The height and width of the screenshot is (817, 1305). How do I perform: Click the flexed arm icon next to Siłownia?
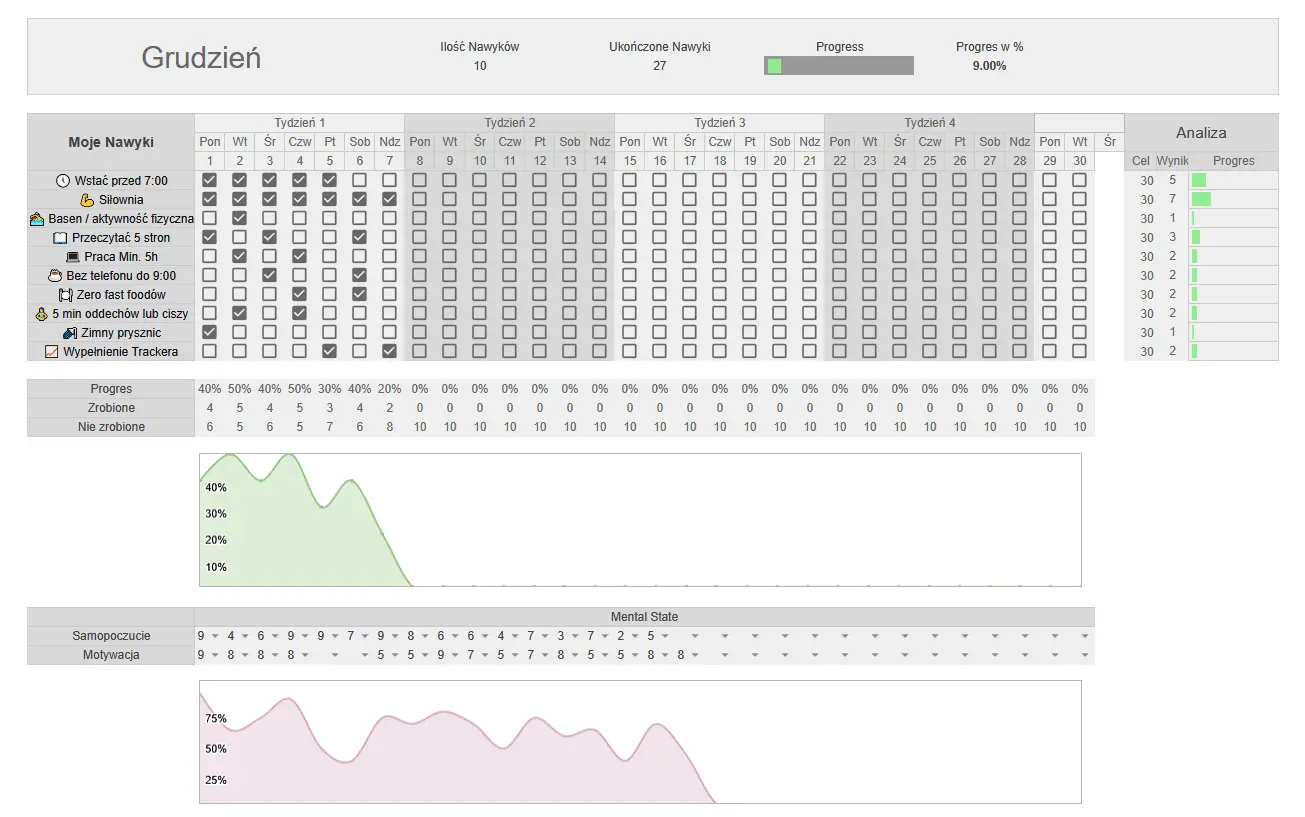click(87, 200)
